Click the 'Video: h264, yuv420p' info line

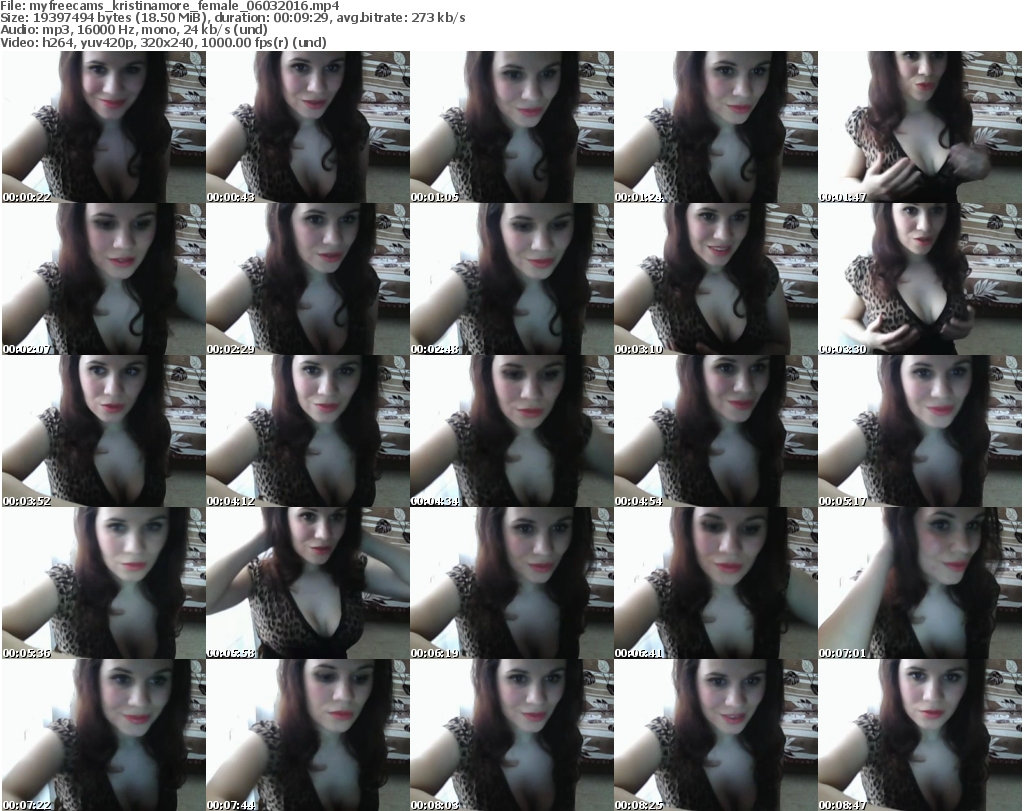163,42
